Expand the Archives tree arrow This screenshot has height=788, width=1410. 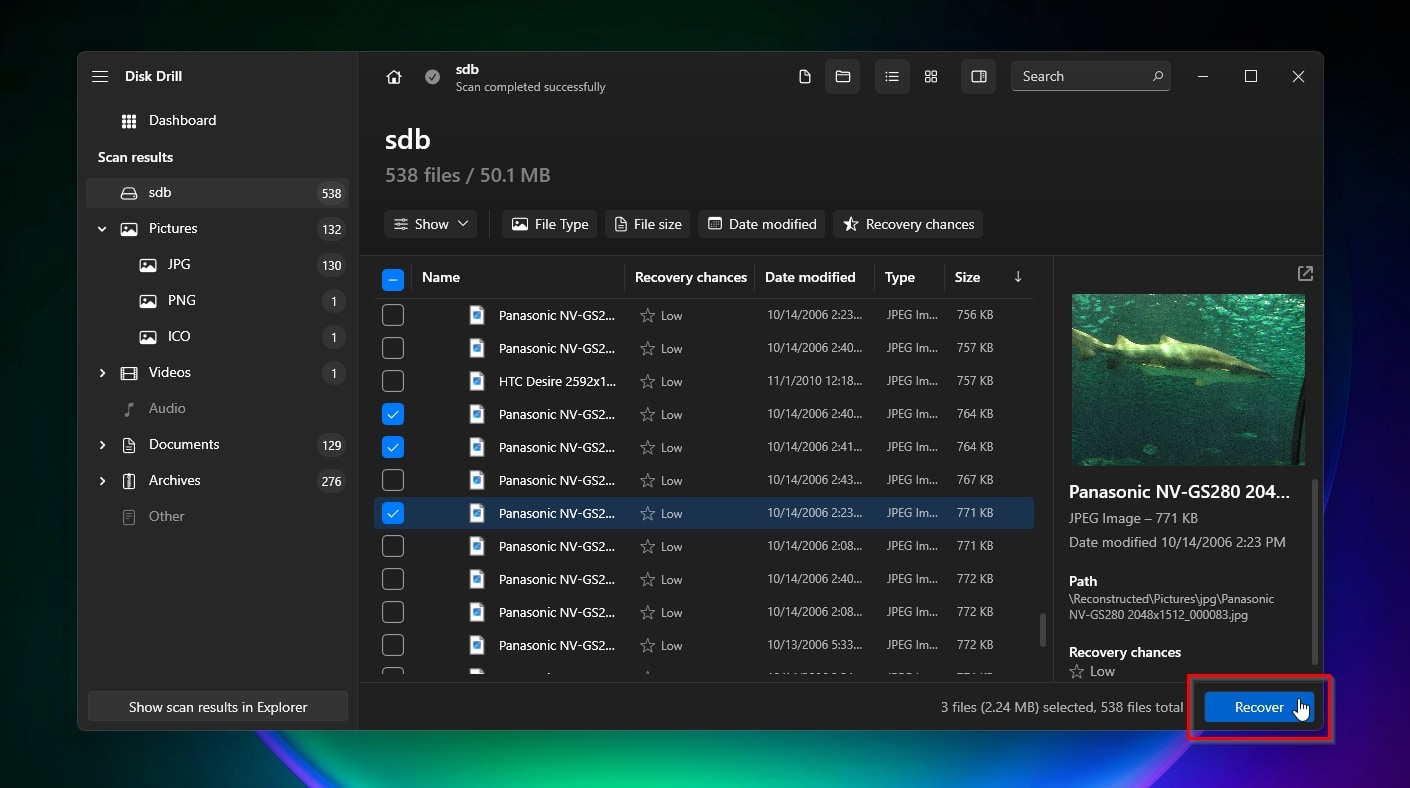pos(102,481)
